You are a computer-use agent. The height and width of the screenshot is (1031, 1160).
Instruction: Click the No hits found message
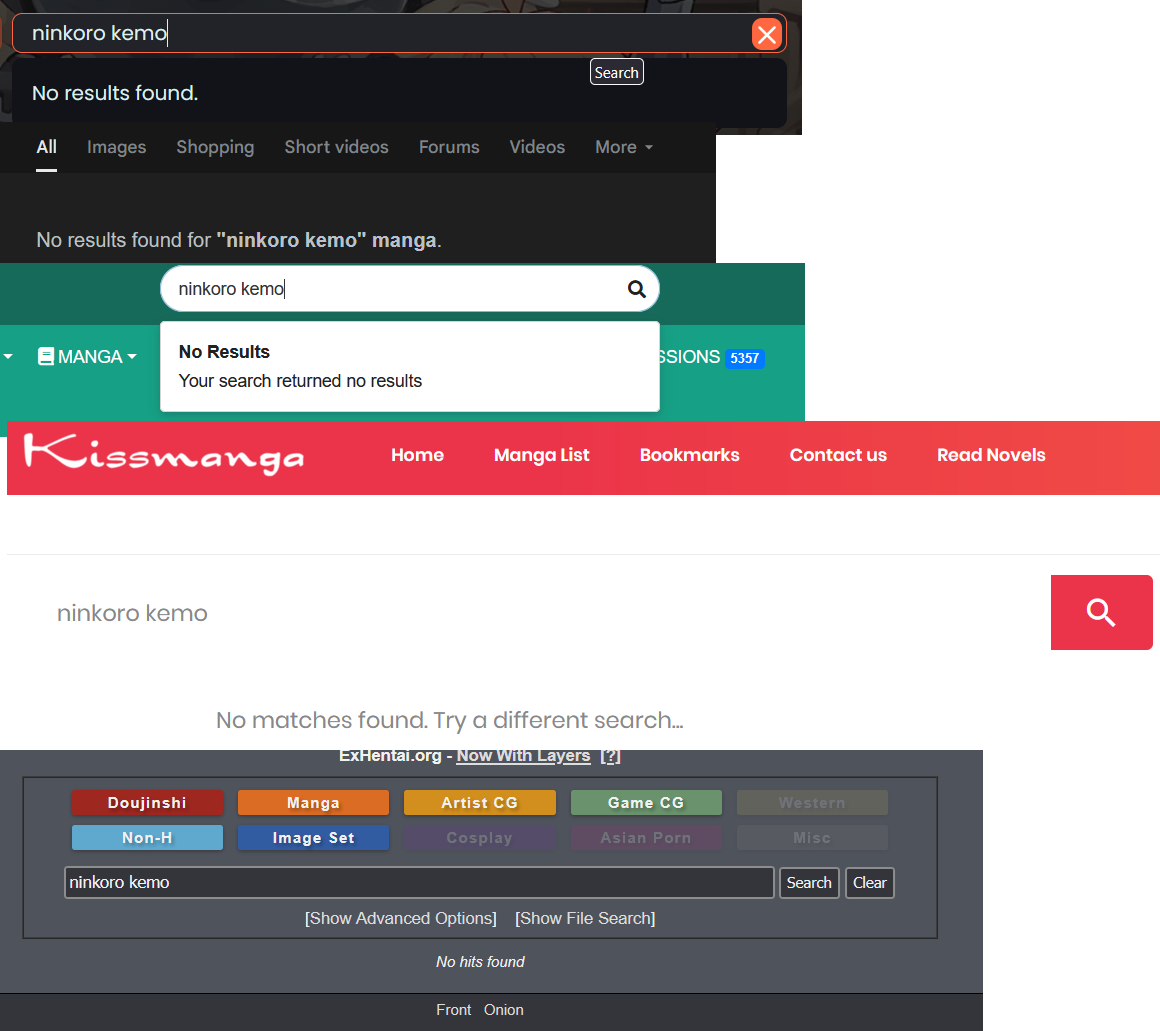pos(480,961)
